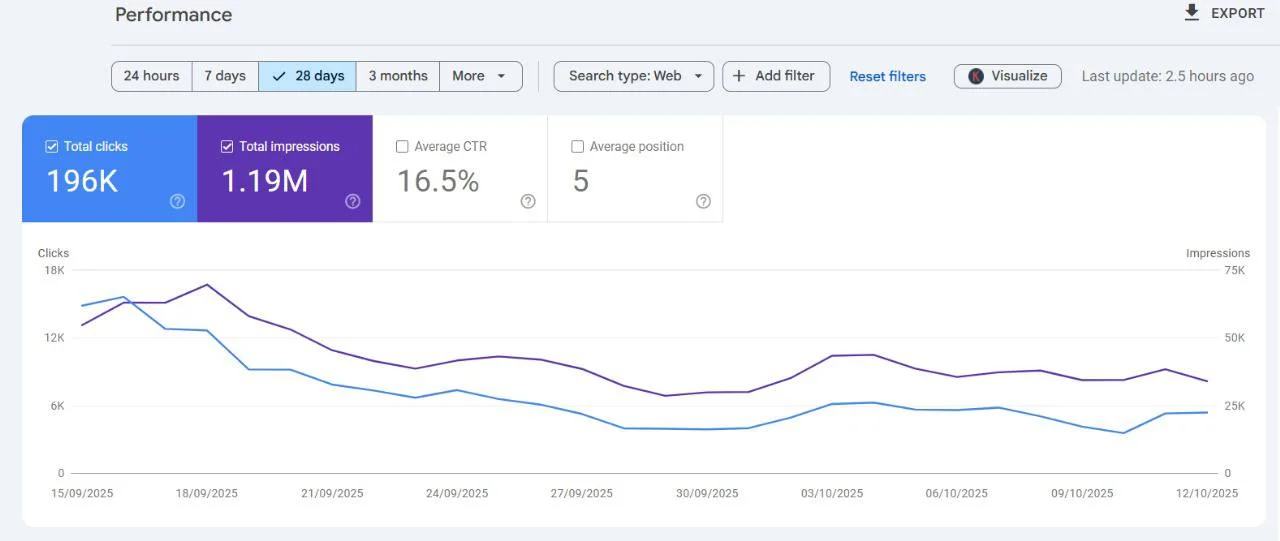Click the plus icon in Add filter
This screenshot has height=541, width=1280.
(739, 76)
